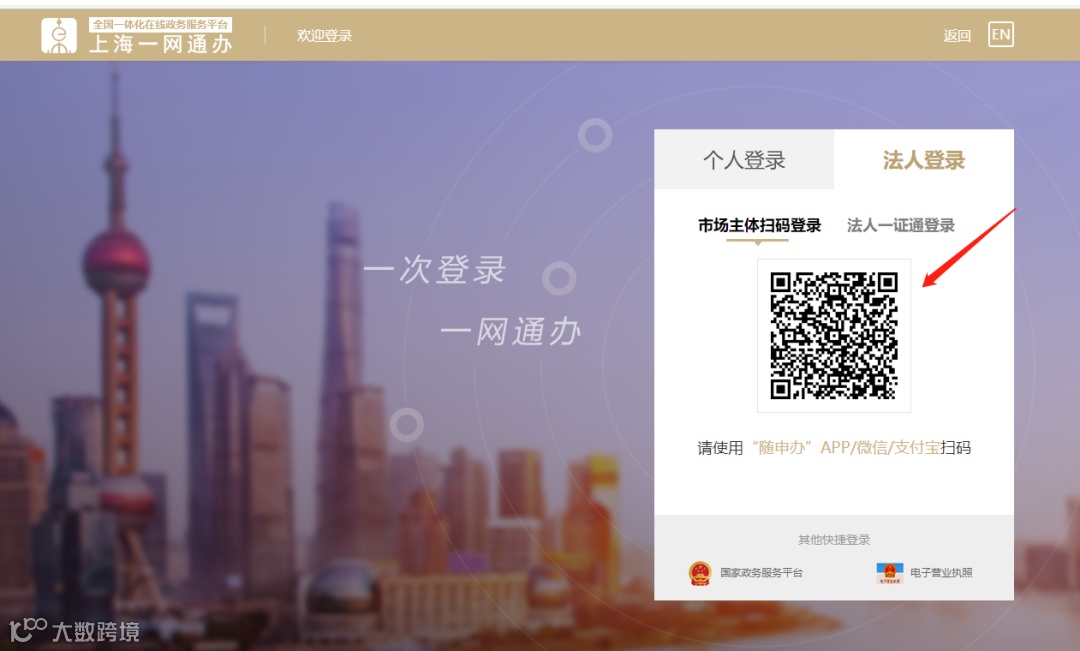Viewport: 1080px width, 651px height.
Task: Open 电子营业执照 quick login link
Action: (x=941, y=572)
